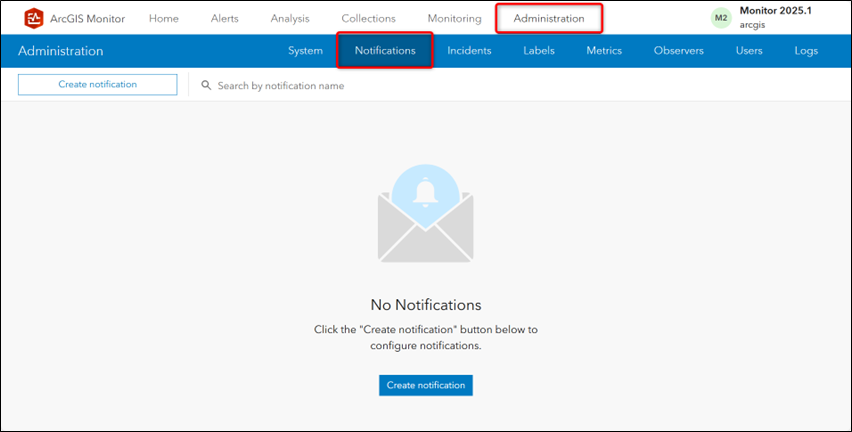Screen dimensions: 852x432
Task: Open the Metrics tab
Action: point(604,51)
